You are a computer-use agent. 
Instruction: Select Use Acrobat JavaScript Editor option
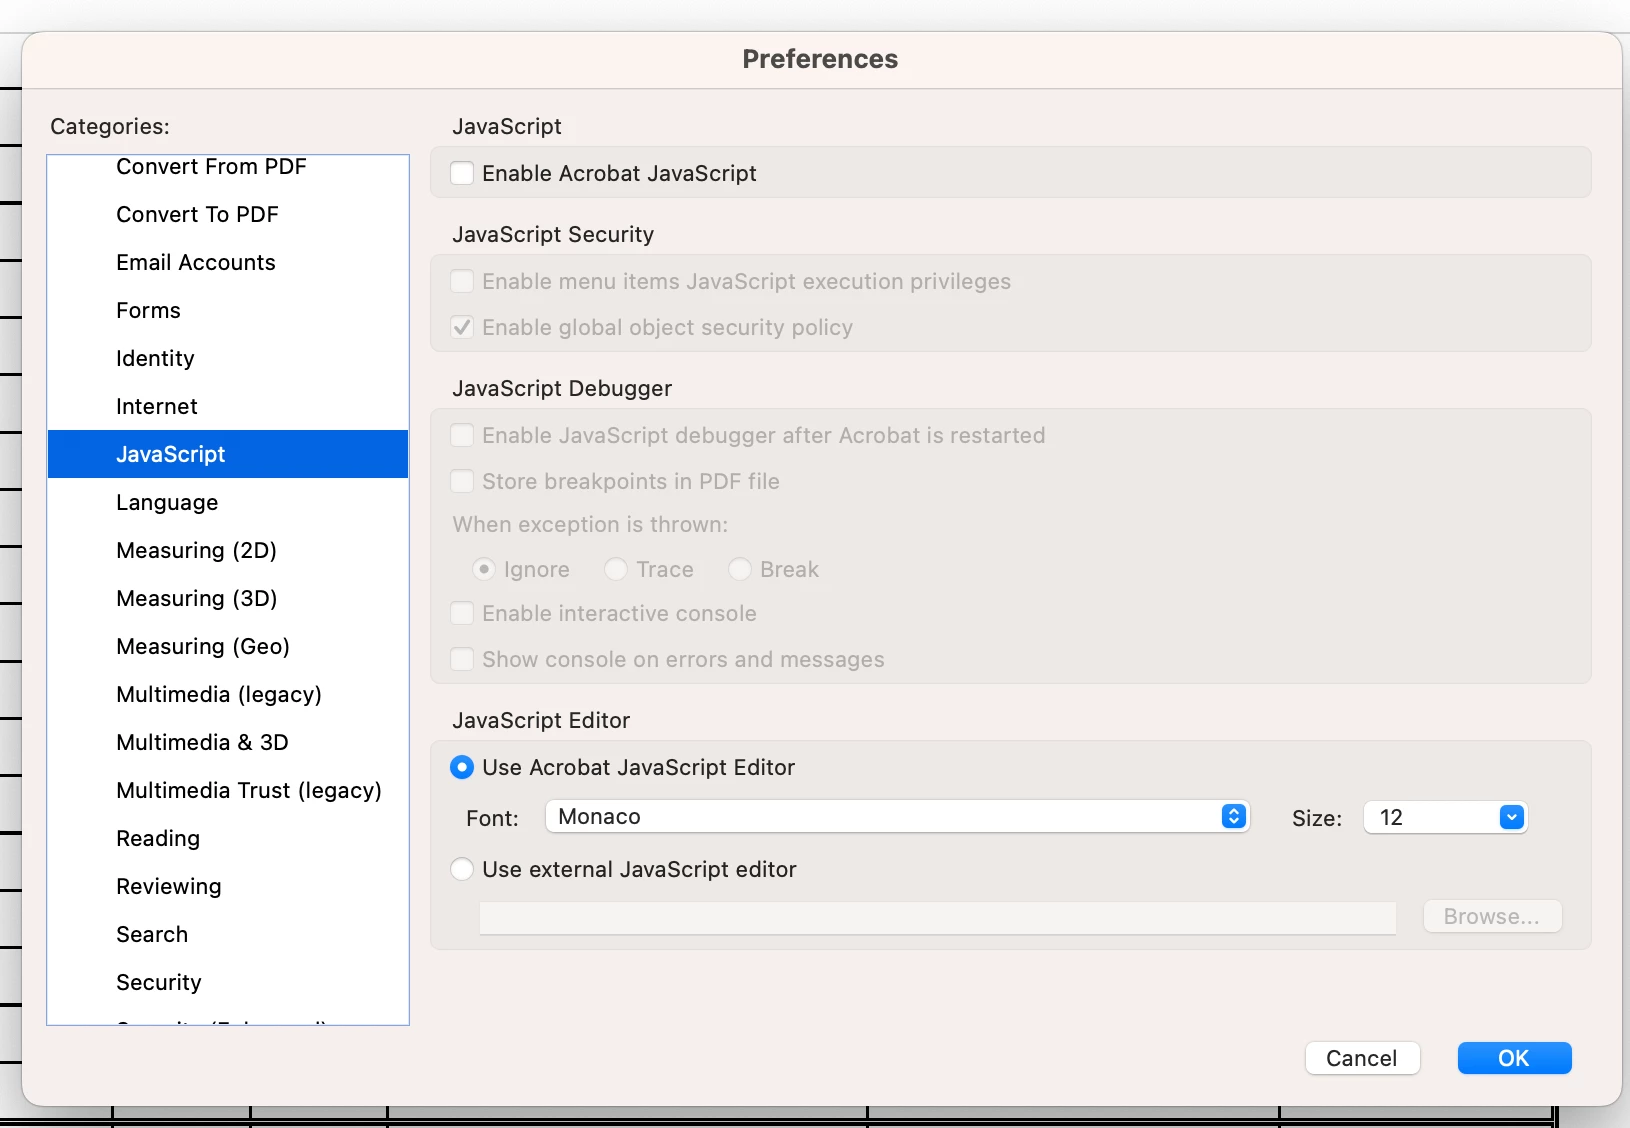462,767
